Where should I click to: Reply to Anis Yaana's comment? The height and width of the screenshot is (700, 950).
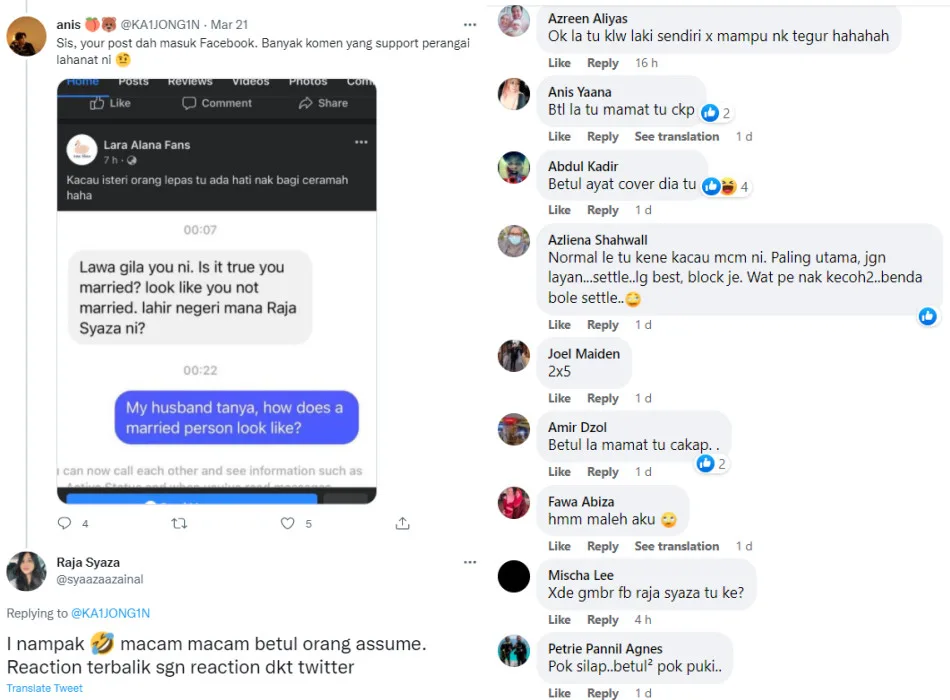click(x=602, y=136)
